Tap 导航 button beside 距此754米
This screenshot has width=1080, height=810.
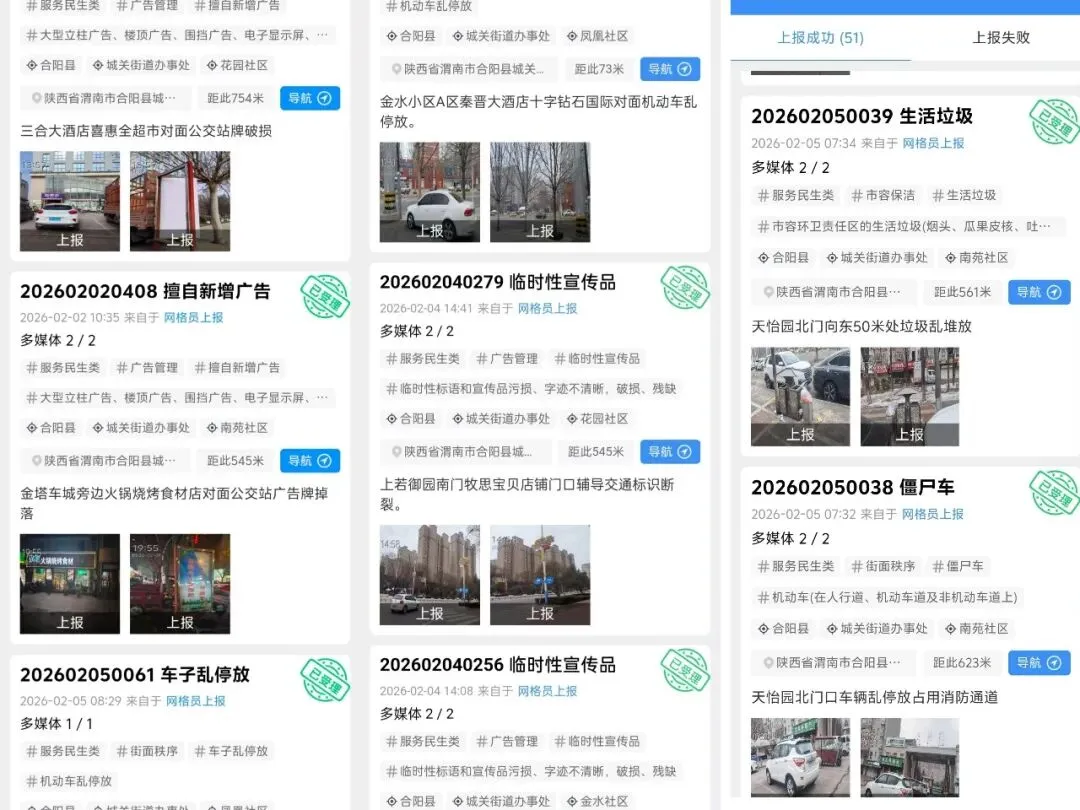[x=310, y=98]
